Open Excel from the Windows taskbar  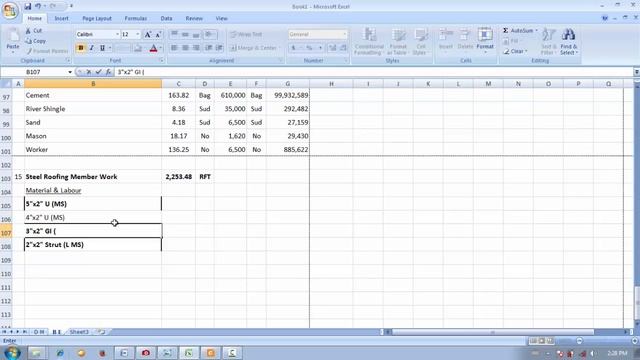pos(189,353)
